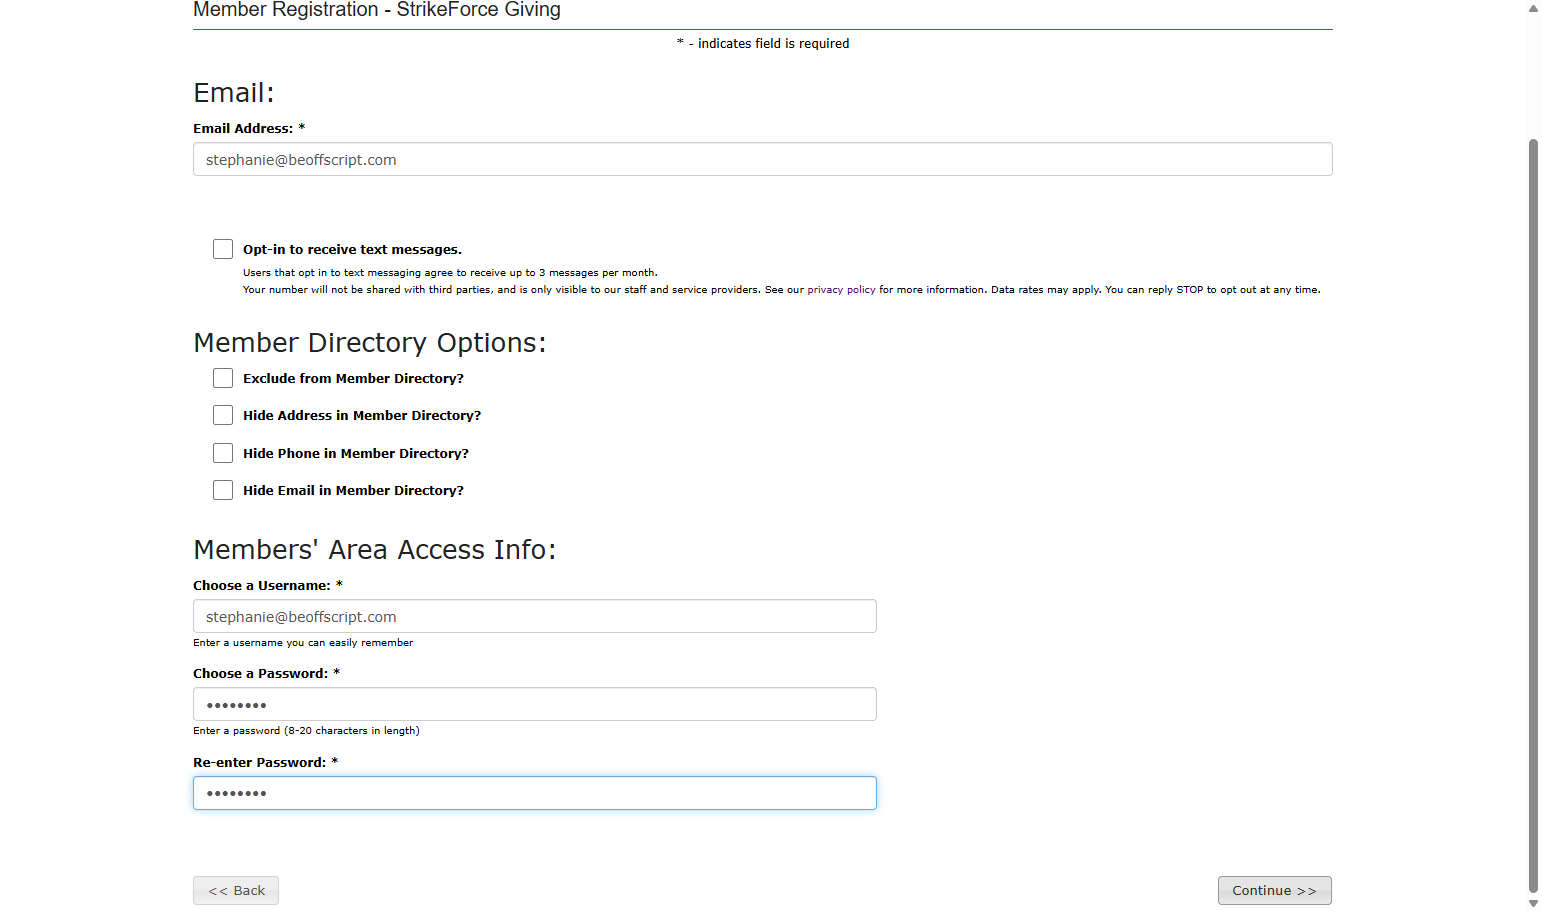Enable opt-in to receive text messages
This screenshot has width=1541, height=911.
[223, 249]
